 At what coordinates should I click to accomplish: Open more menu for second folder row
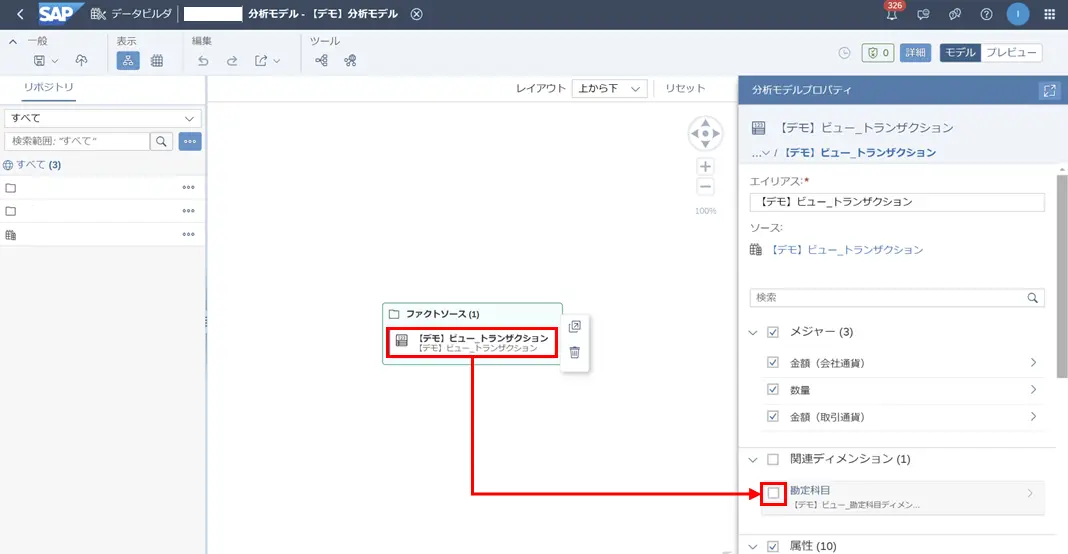tap(189, 211)
